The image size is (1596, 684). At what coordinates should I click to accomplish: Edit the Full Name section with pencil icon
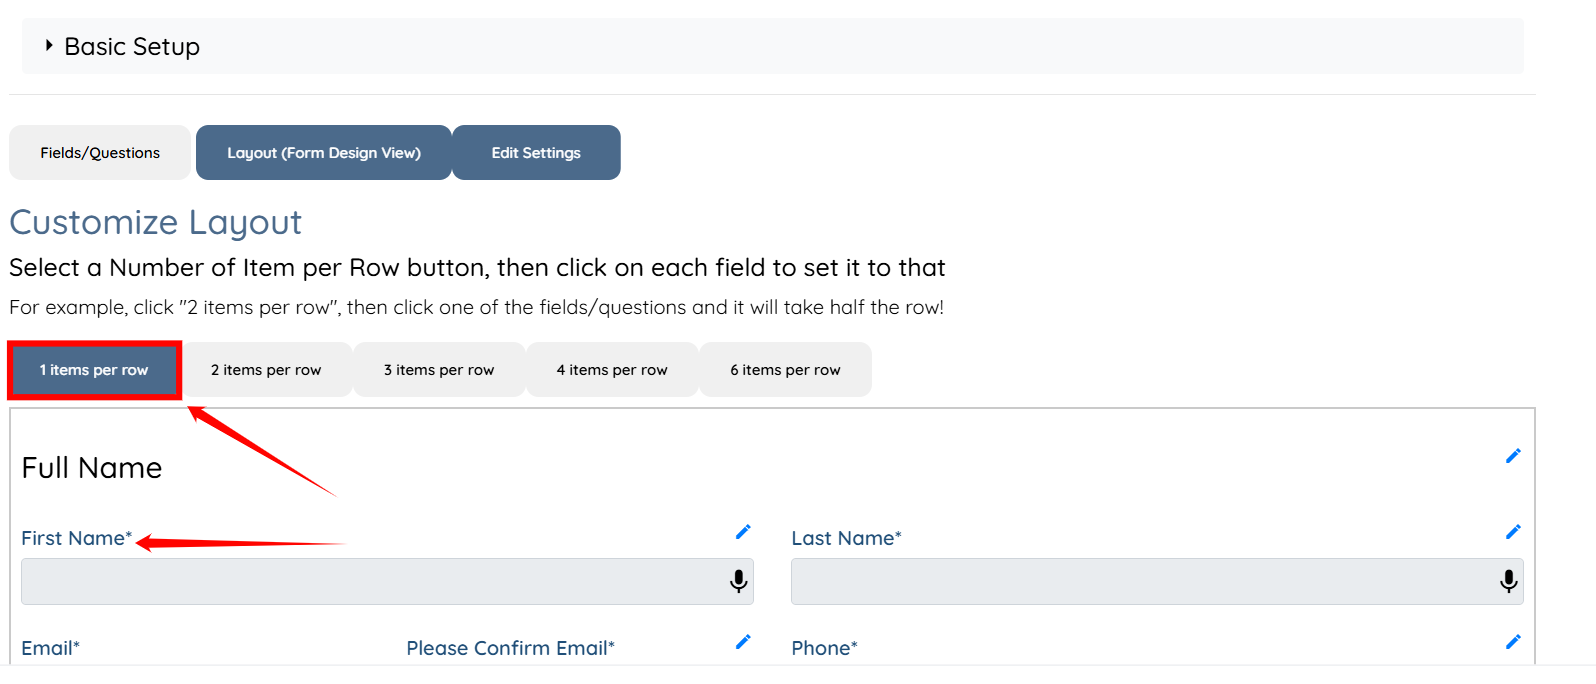click(x=1513, y=456)
